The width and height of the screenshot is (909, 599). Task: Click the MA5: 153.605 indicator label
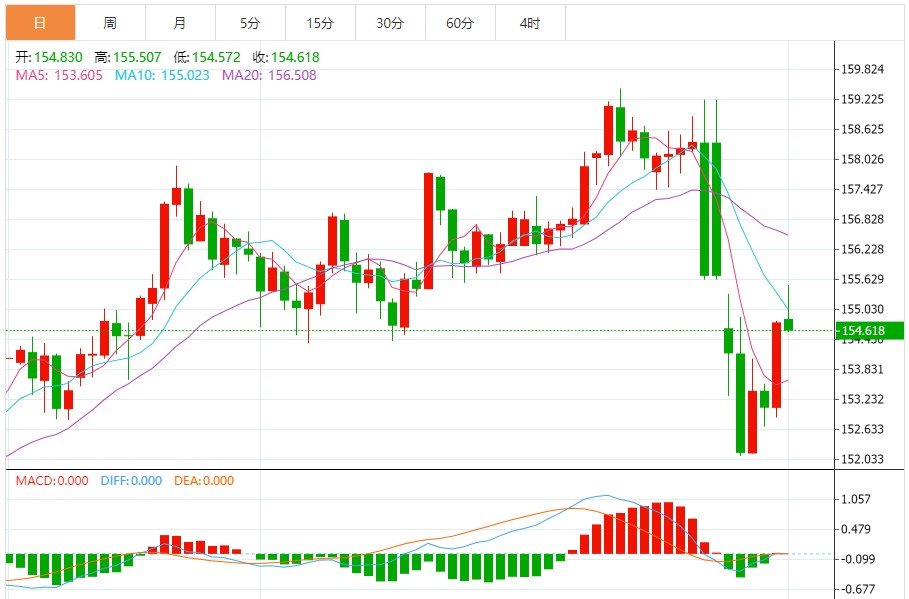point(59,75)
